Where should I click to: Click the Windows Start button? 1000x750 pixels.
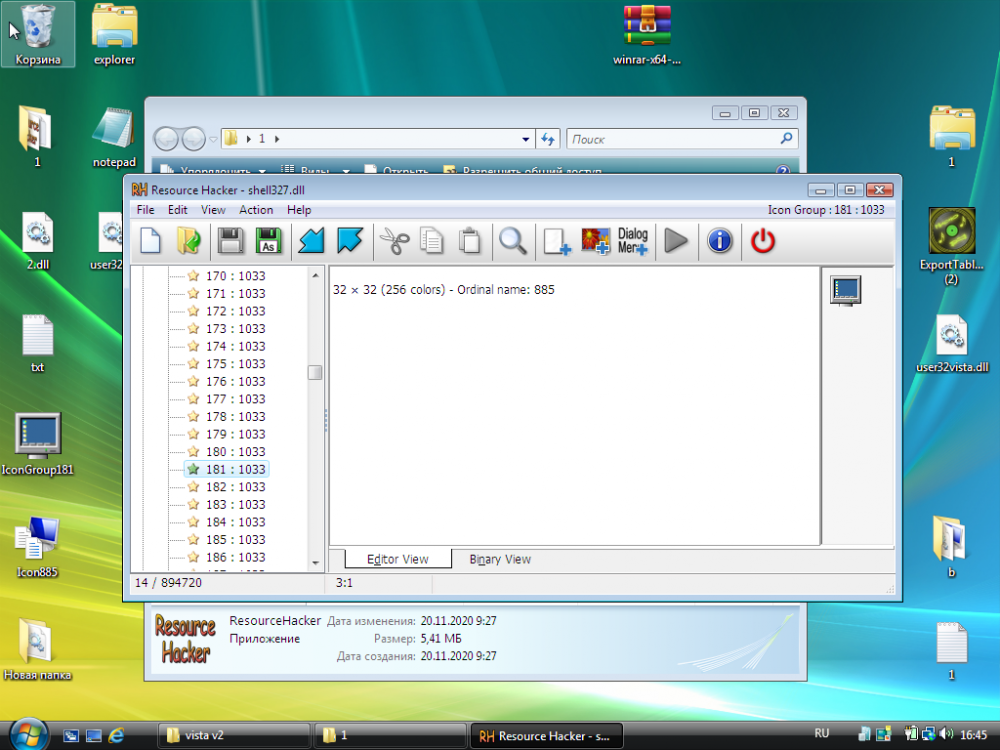(28, 733)
